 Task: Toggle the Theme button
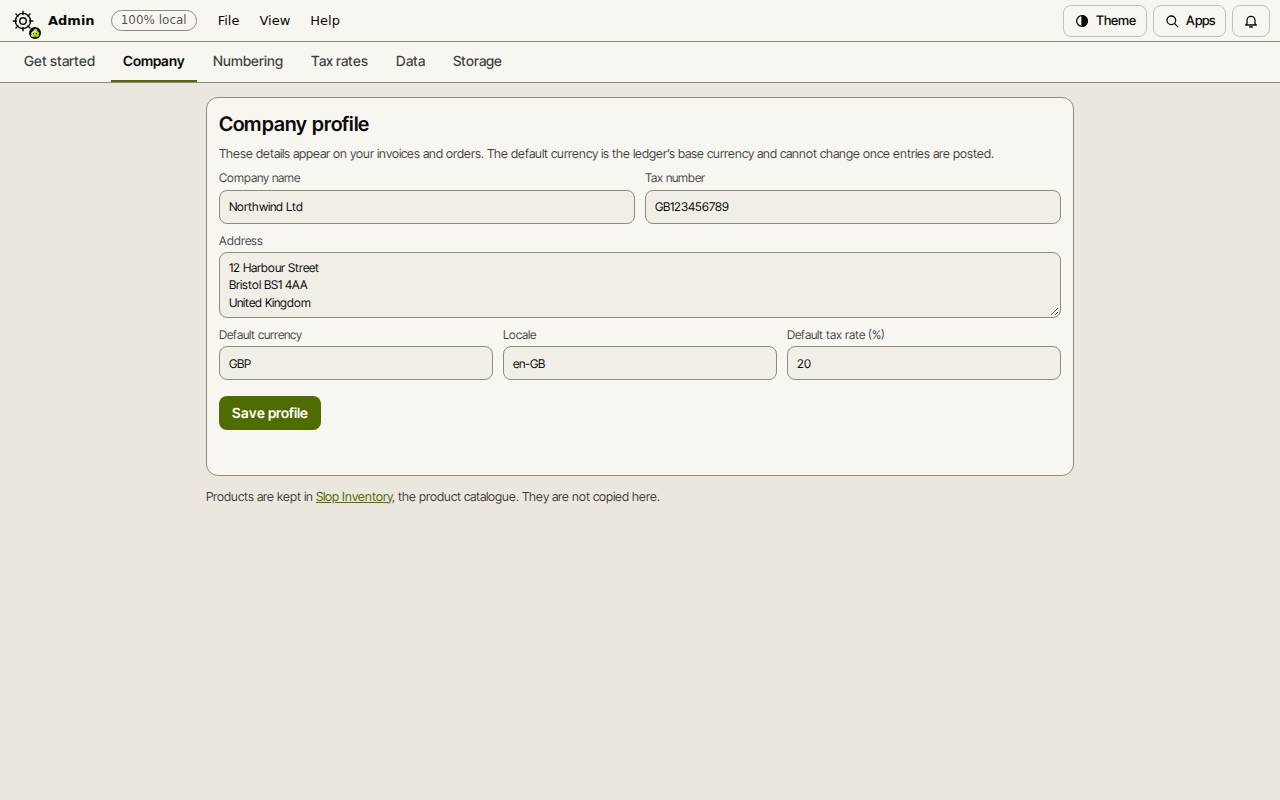[x=1105, y=21]
